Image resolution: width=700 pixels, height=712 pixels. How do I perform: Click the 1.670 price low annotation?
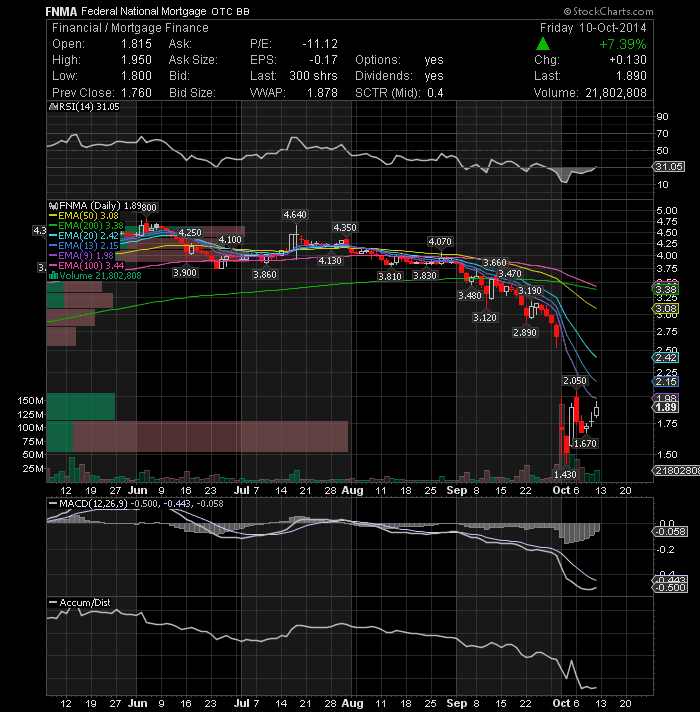pyautogui.click(x=585, y=444)
